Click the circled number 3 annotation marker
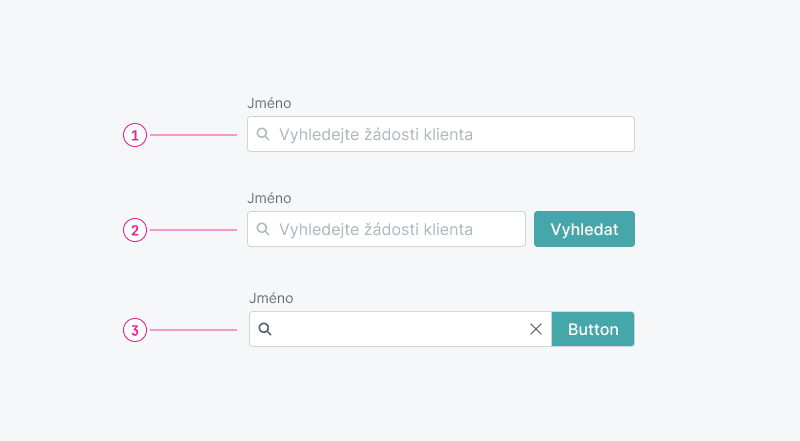 pyautogui.click(x=135, y=329)
